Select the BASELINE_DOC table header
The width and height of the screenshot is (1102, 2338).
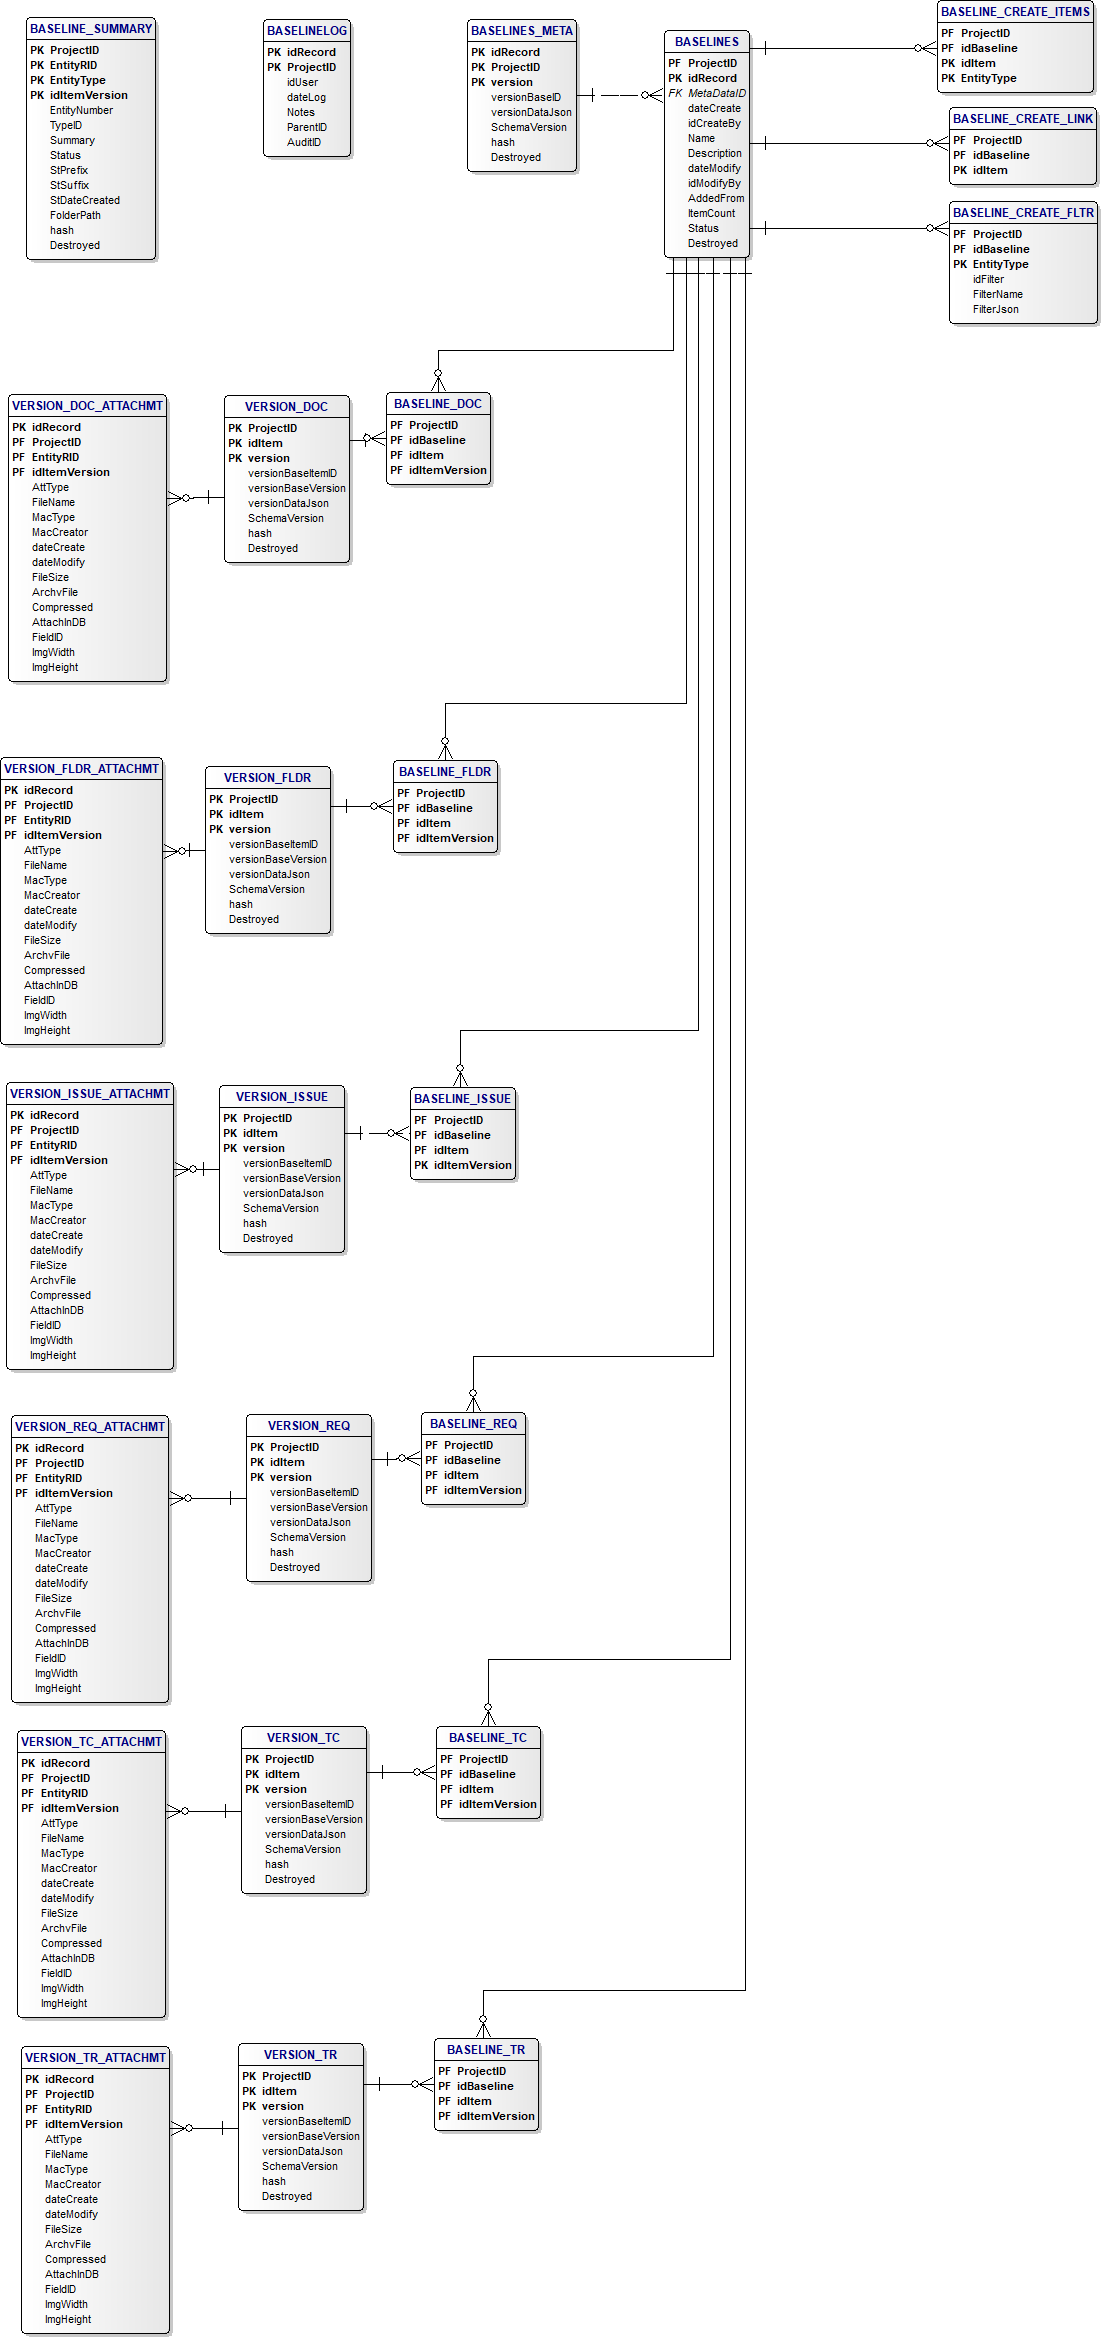pos(438,404)
